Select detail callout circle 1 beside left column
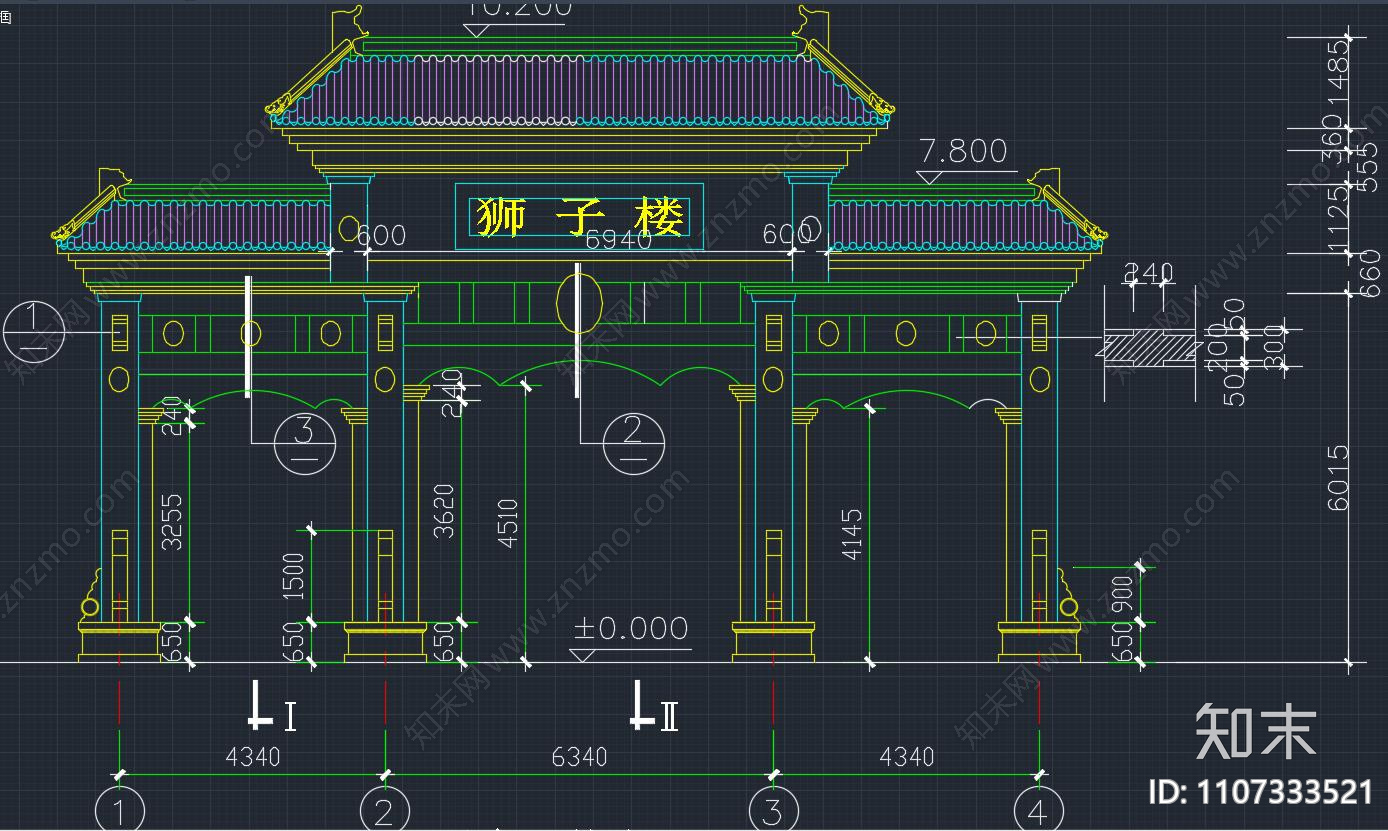1388x831 pixels. point(34,331)
